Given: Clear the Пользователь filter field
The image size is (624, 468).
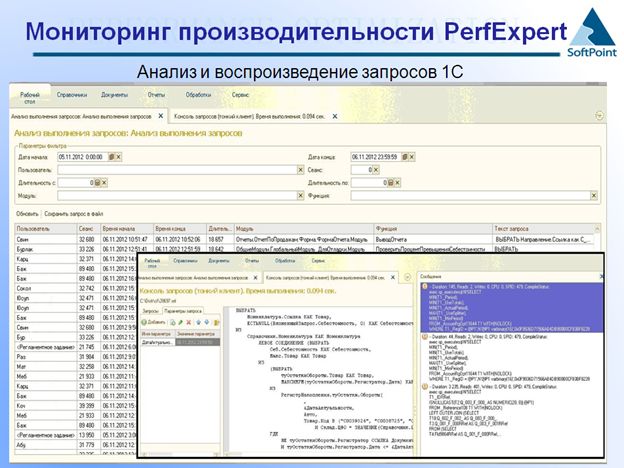Looking at the screenshot, I should point(300,170).
